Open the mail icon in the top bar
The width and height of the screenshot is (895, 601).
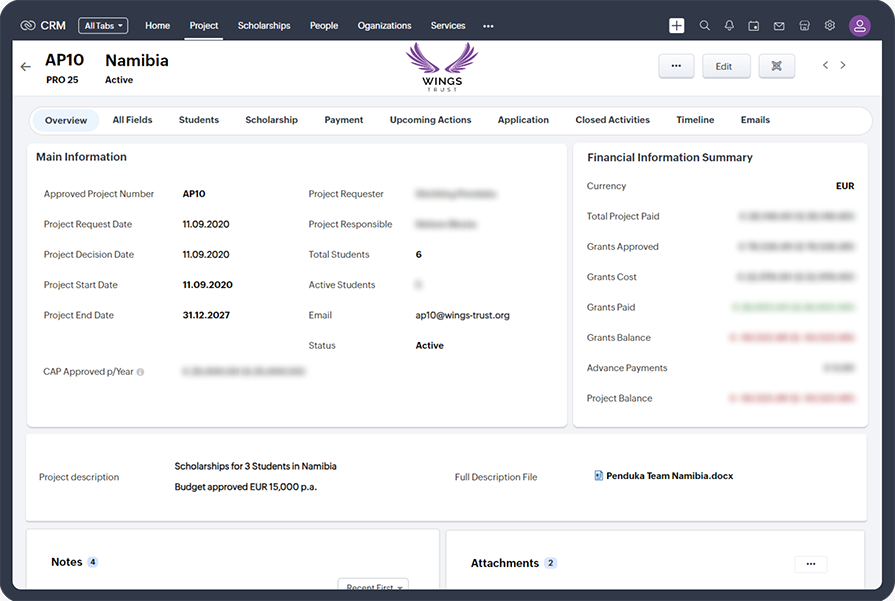(779, 25)
